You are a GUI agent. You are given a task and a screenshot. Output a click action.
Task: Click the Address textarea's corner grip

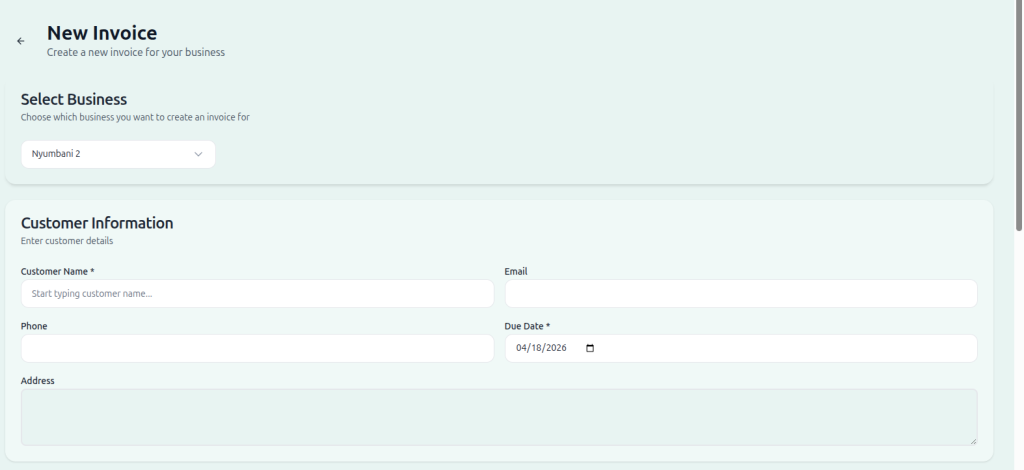(x=973, y=441)
